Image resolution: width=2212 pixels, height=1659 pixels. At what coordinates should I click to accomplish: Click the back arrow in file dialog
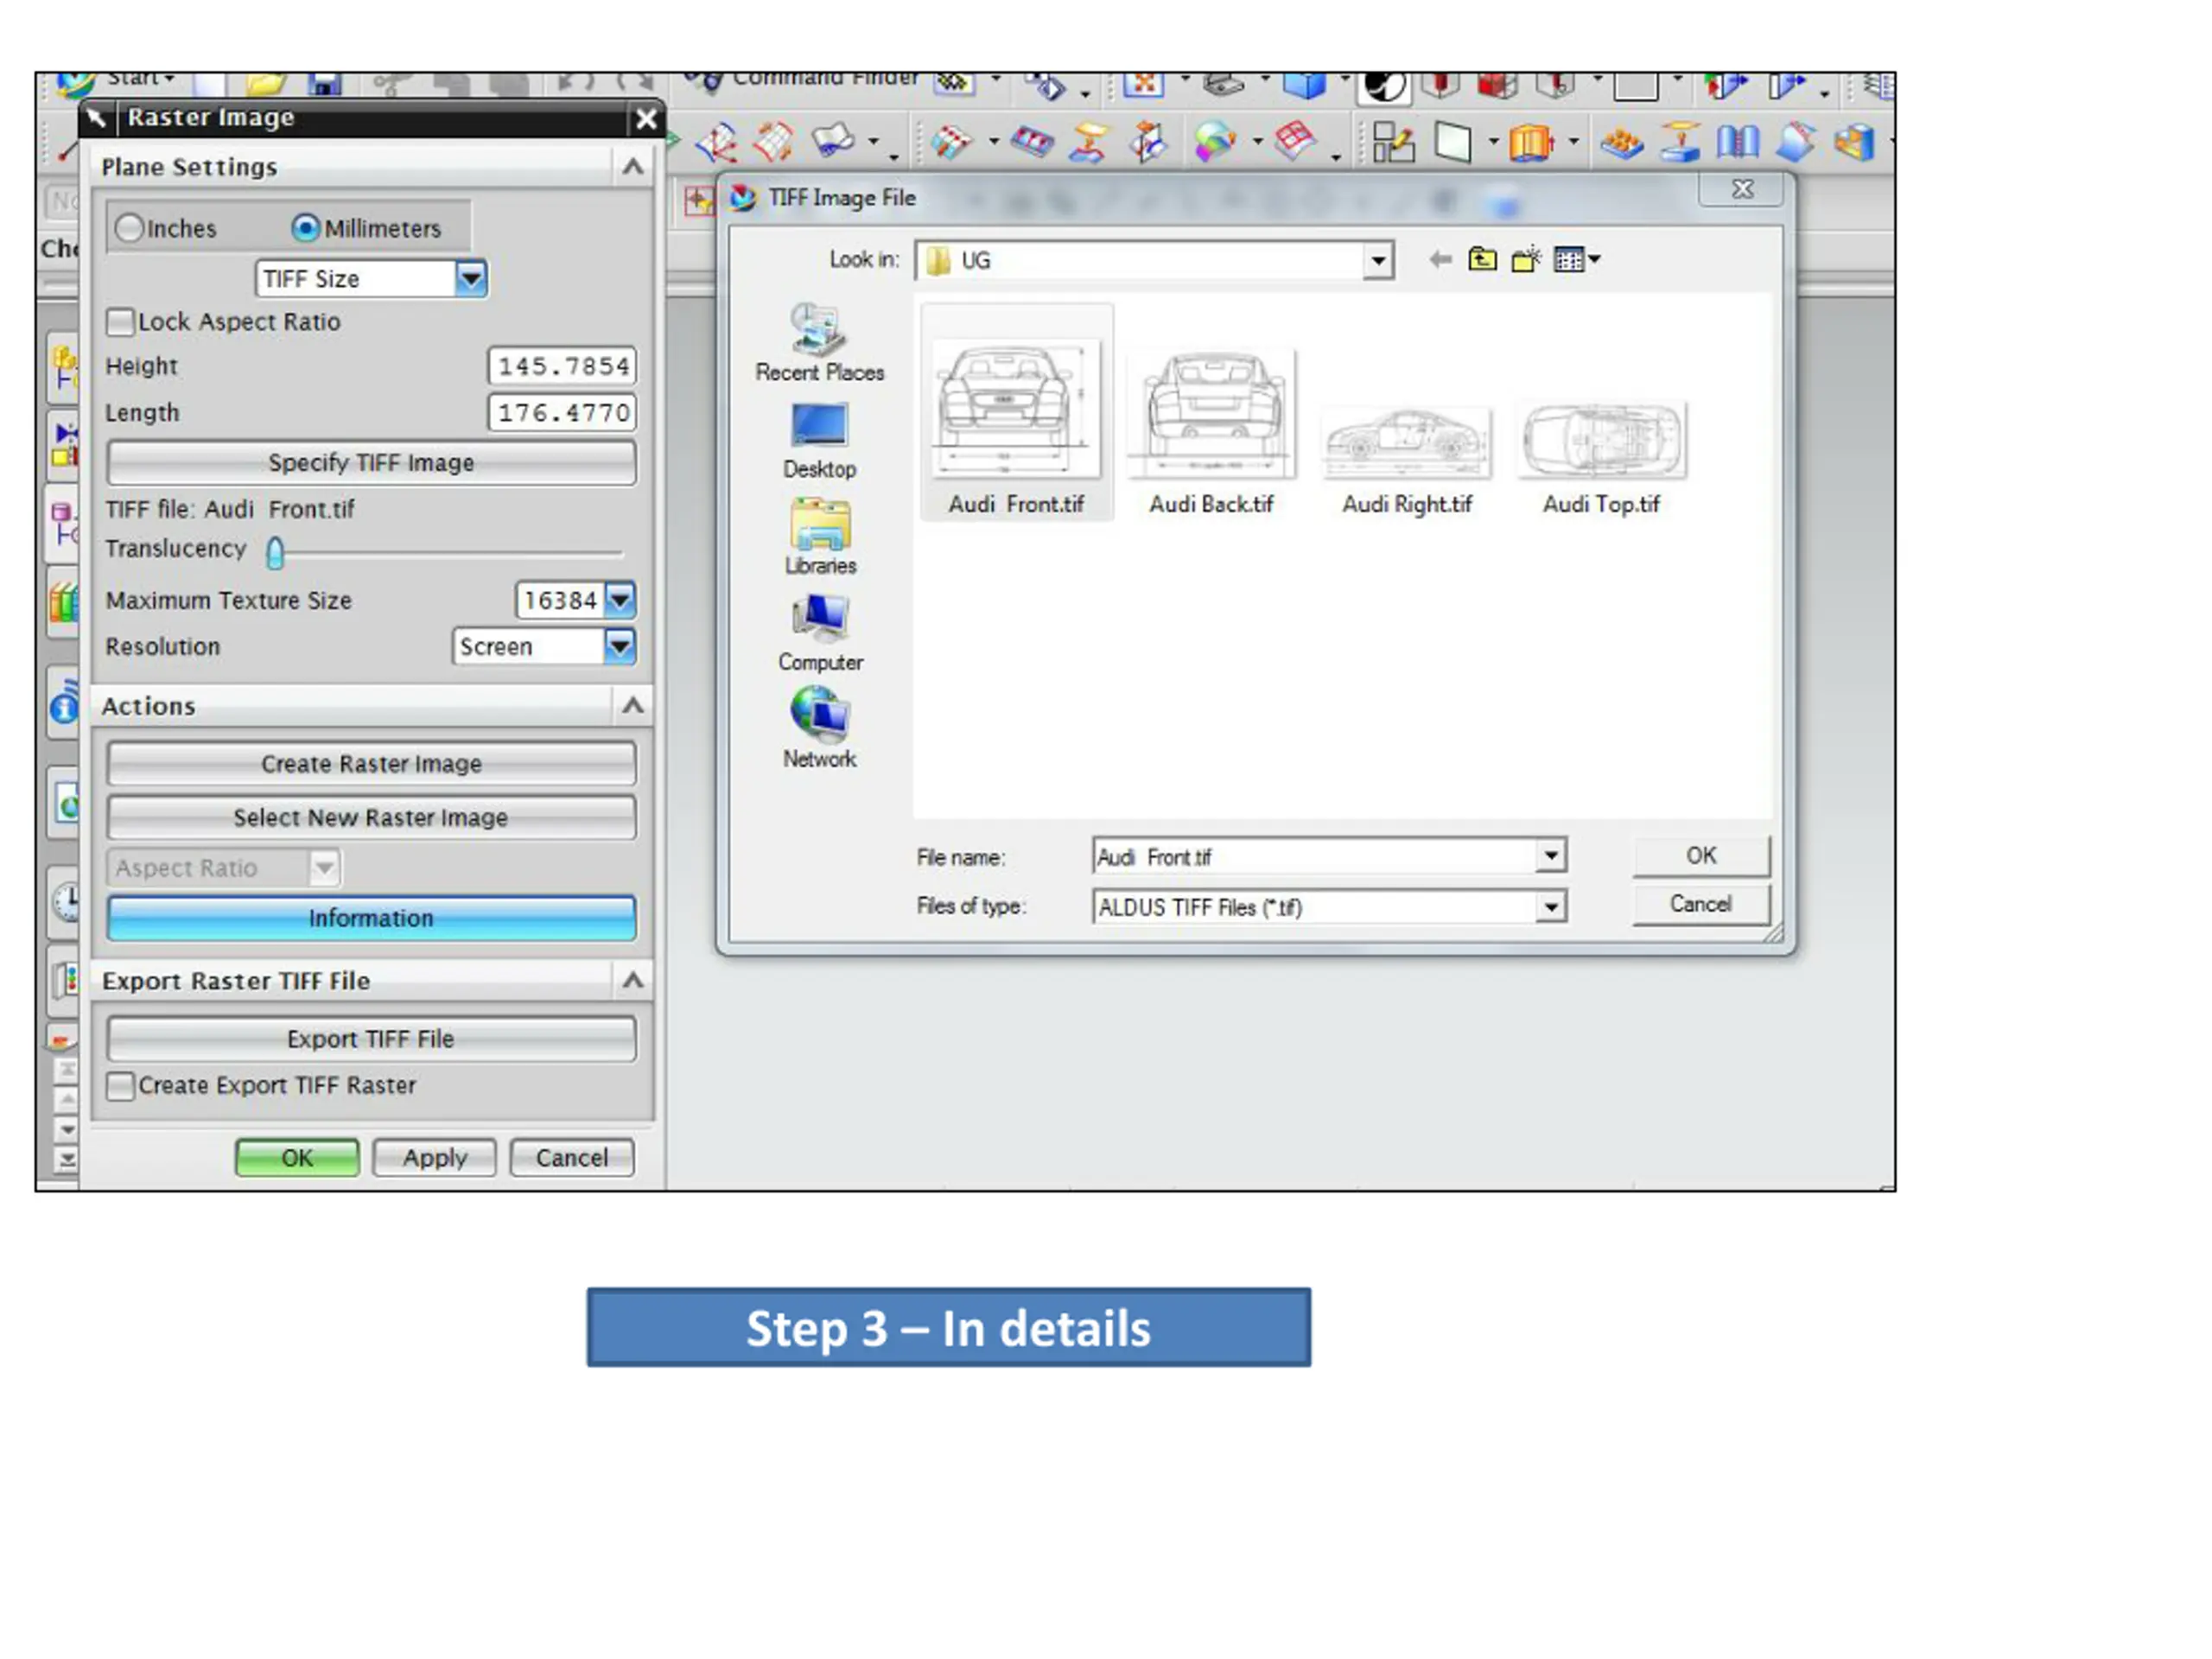[x=1440, y=260]
